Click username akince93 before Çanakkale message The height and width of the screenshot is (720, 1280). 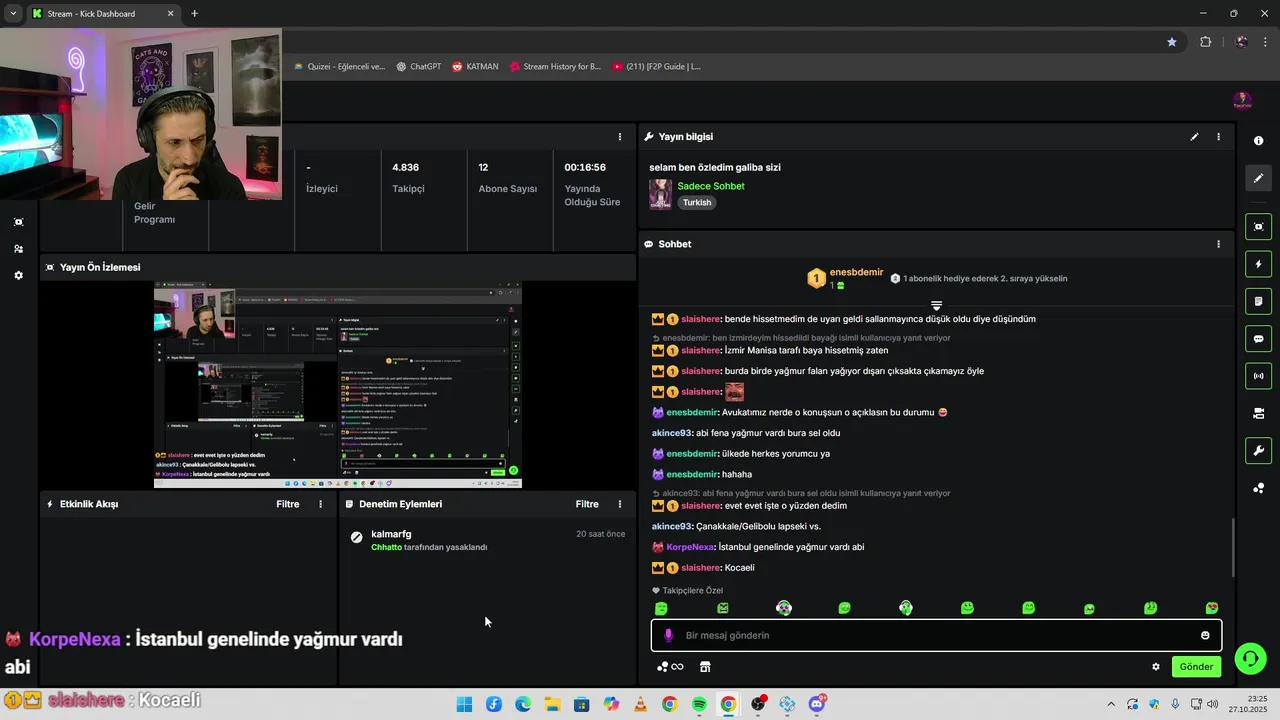671,526
